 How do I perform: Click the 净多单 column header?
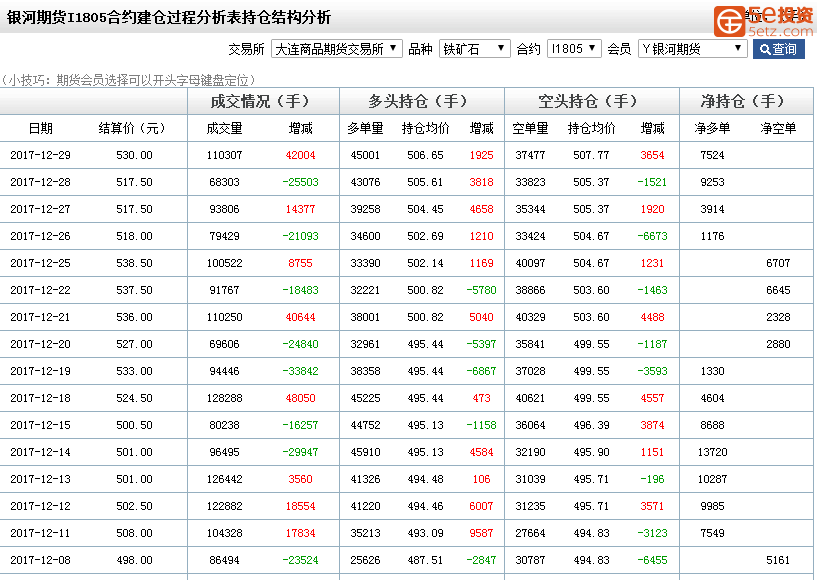click(712, 128)
